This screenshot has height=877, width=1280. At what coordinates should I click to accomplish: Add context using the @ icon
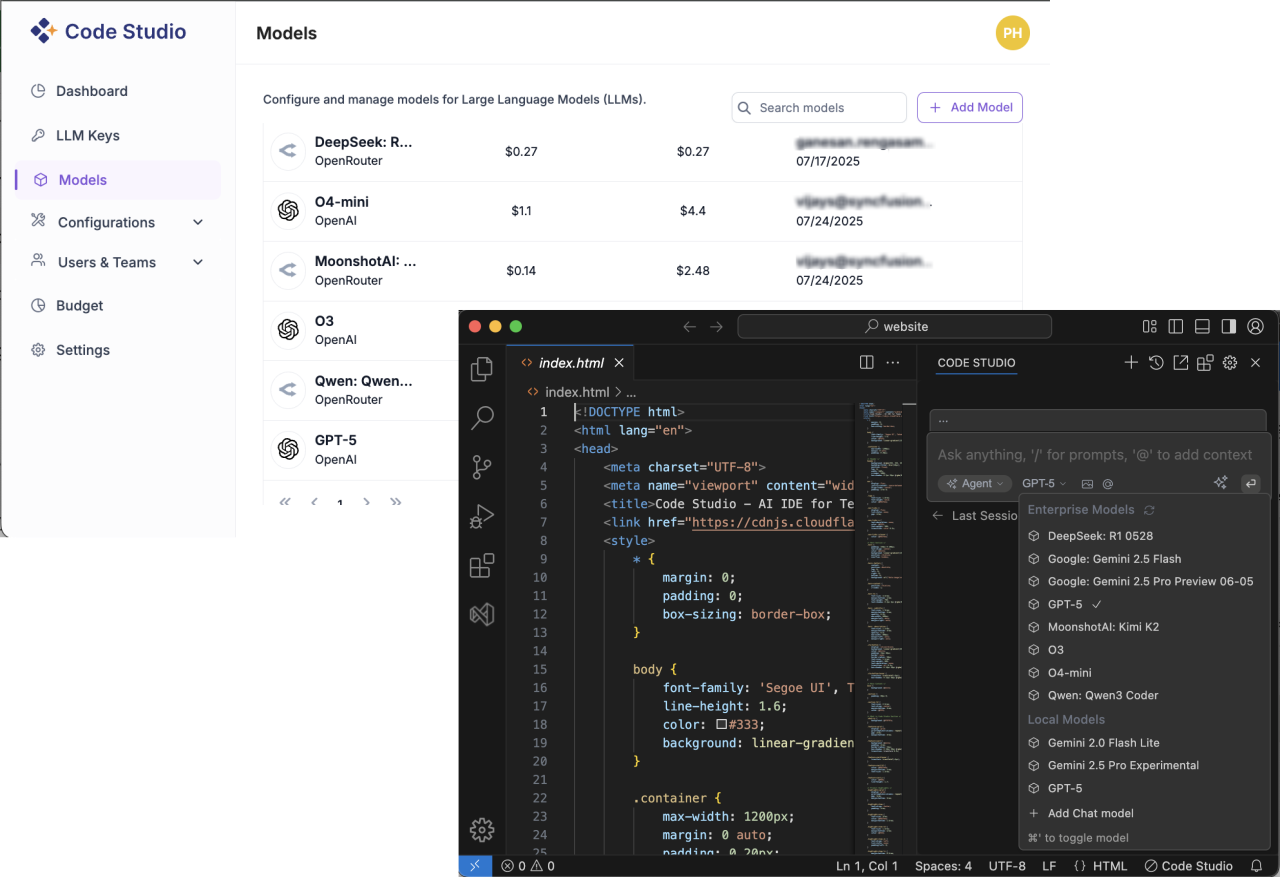[x=1107, y=483]
